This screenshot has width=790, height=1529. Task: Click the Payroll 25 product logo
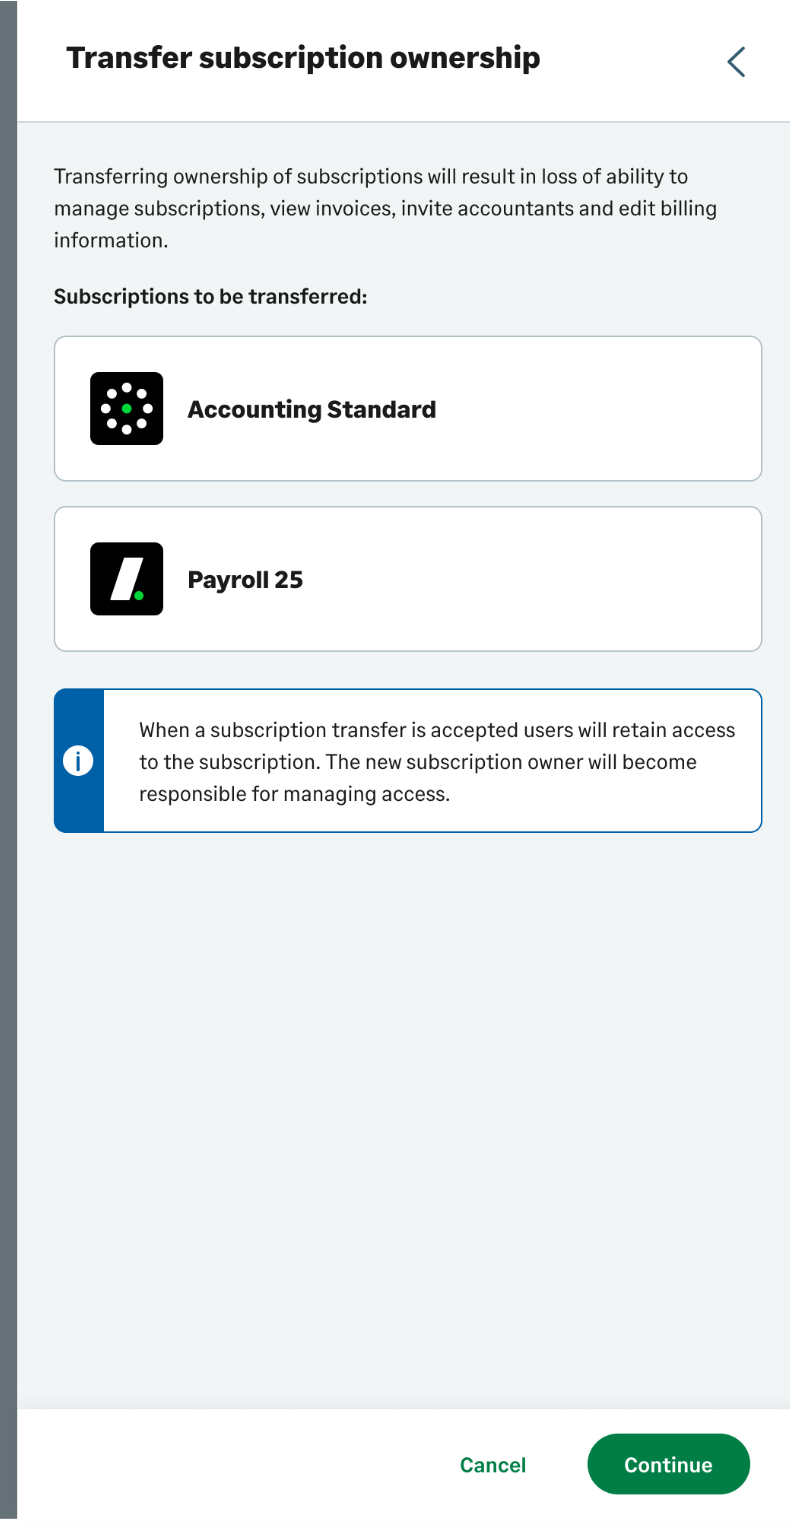point(126,579)
